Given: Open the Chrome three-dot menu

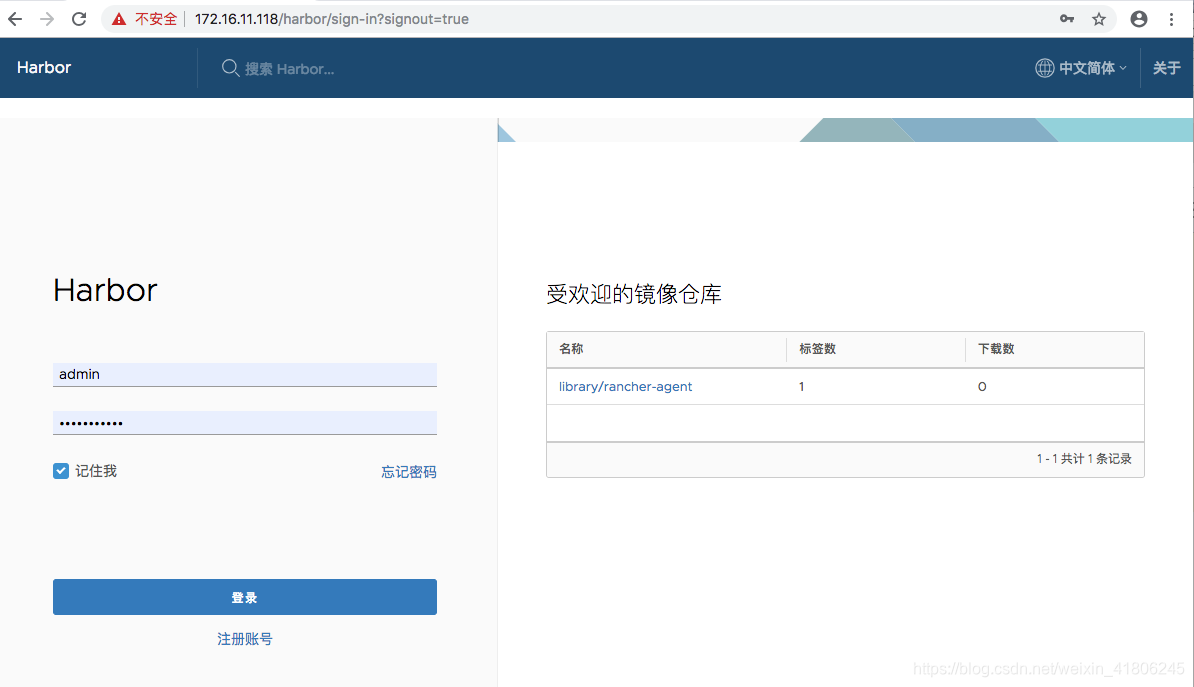Looking at the screenshot, I should coord(1171,18).
